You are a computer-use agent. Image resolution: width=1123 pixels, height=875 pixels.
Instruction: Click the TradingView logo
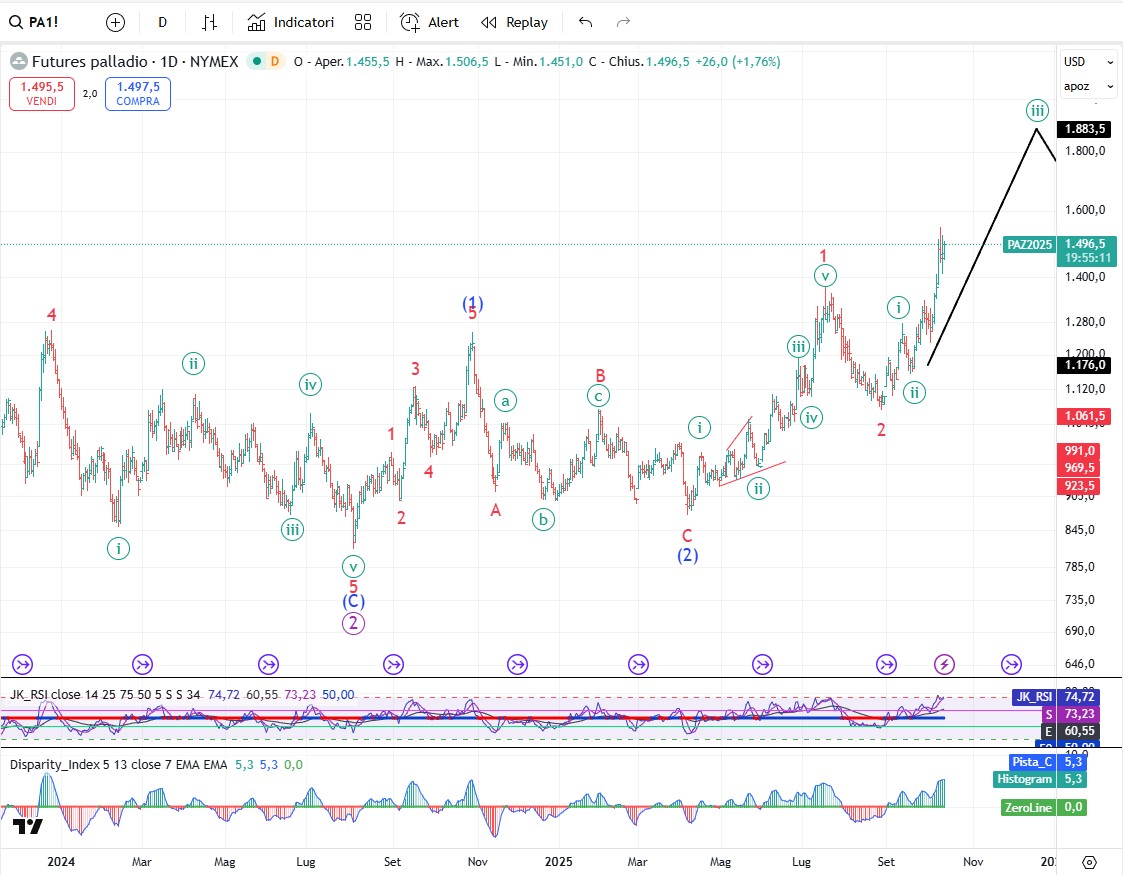point(28,826)
